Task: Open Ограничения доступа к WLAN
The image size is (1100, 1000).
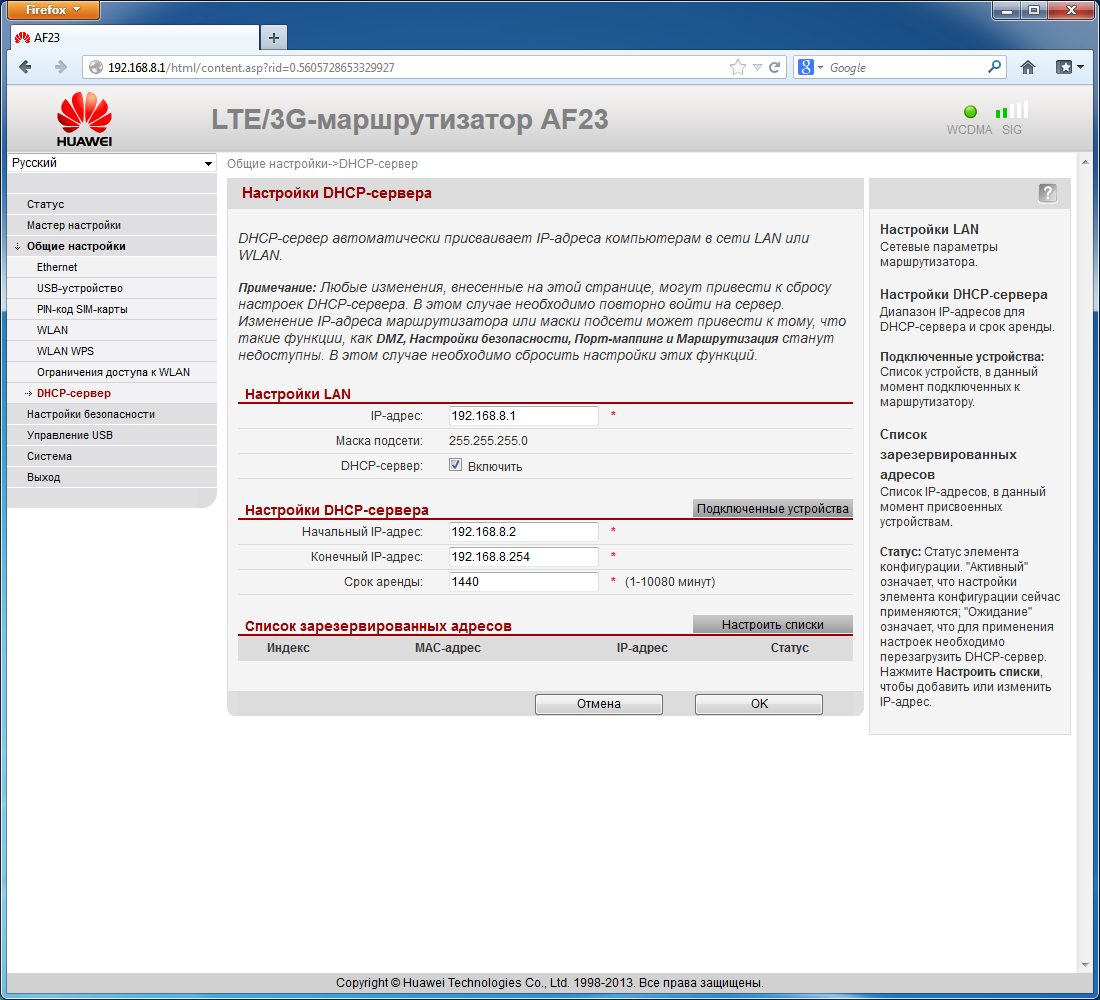Action: [112, 373]
